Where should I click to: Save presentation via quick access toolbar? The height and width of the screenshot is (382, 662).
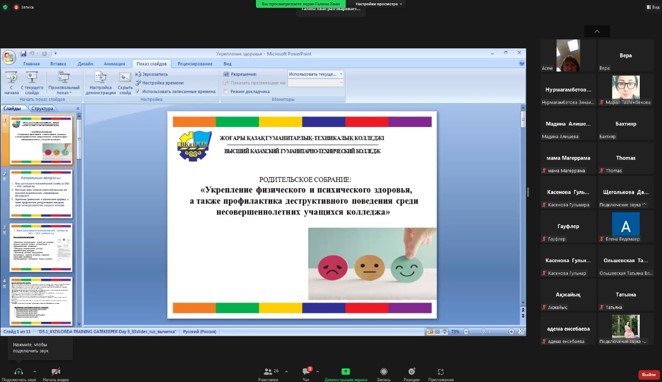pos(24,54)
